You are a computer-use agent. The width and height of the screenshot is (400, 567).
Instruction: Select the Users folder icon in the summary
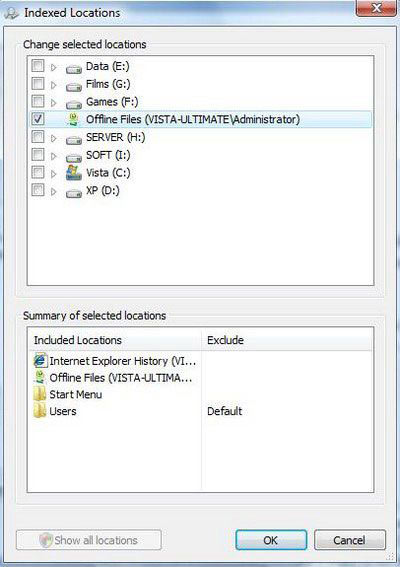pyautogui.click(x=40, y=410)
